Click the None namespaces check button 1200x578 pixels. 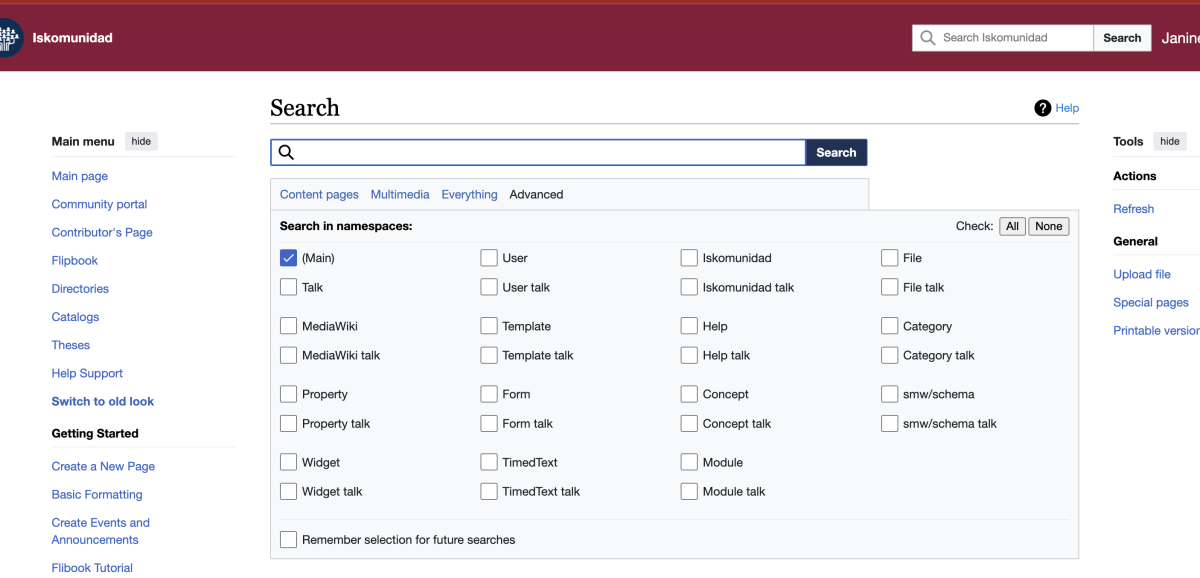[x=1048, y=226]
